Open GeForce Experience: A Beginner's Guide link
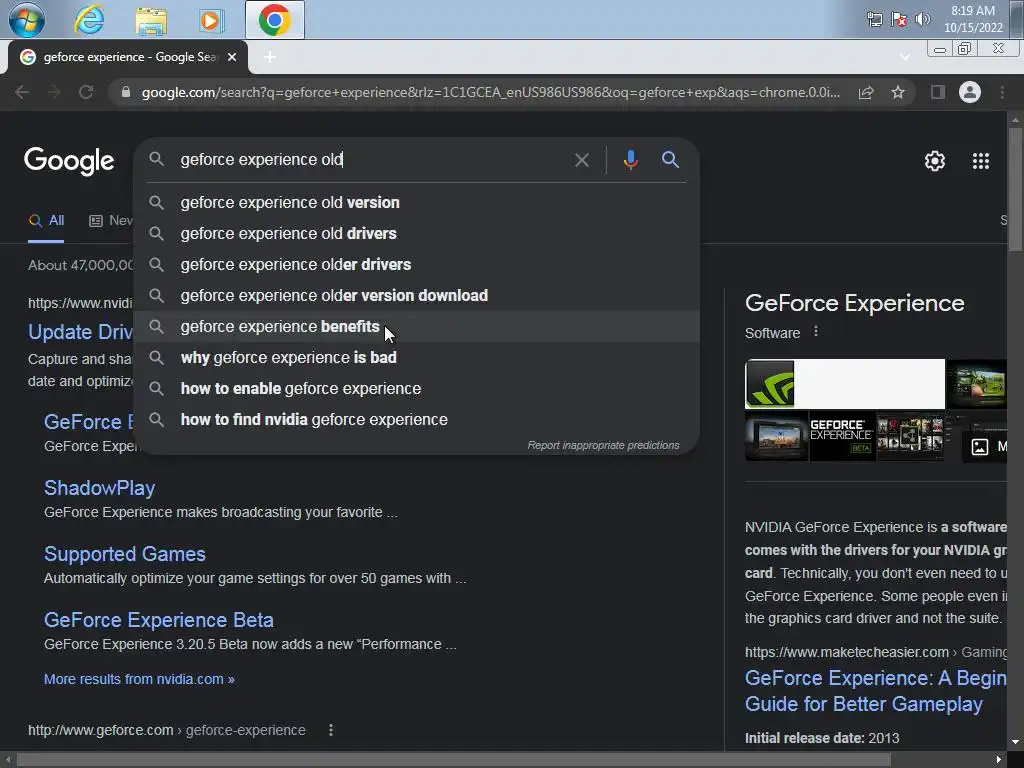The height and width of the screenshot is (768, 1024). pyautogui.click(x=876, y=691)
